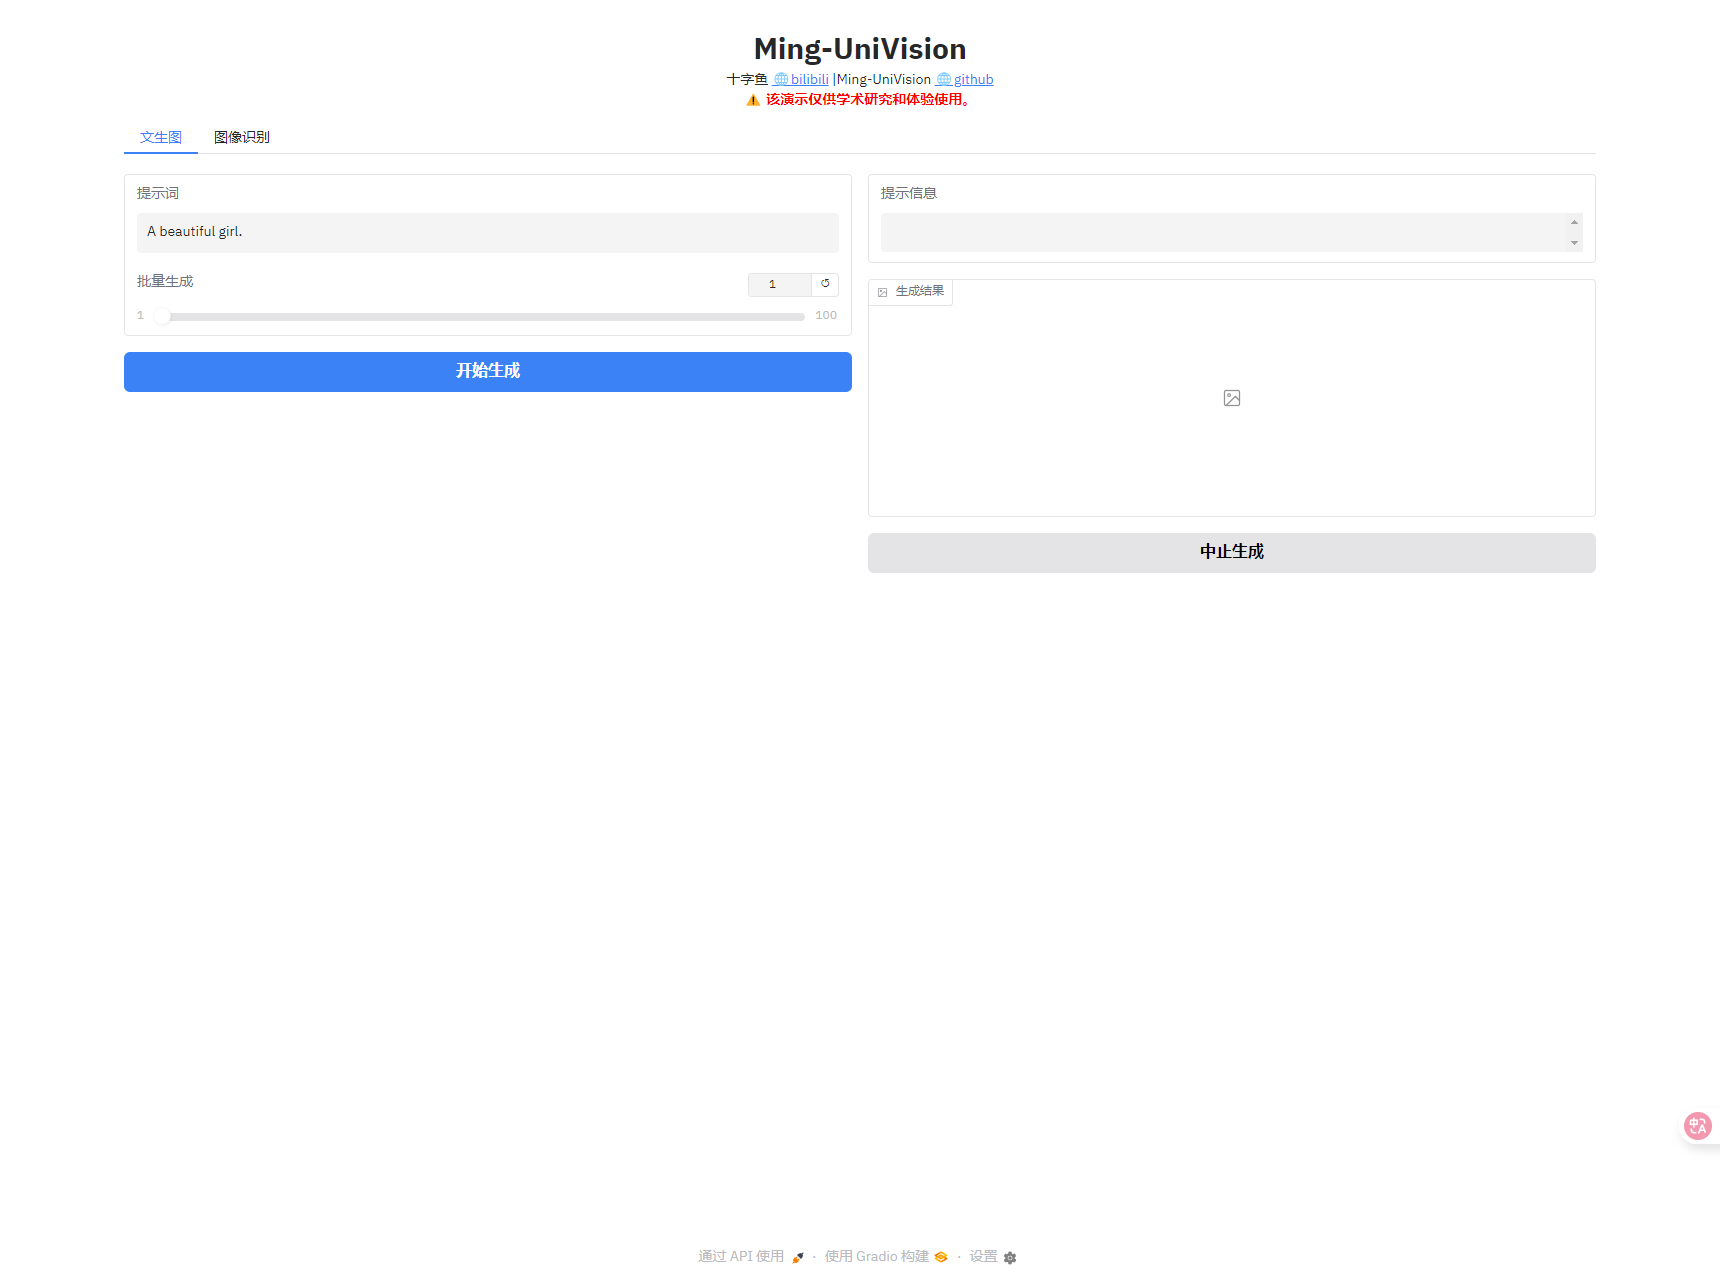Click the image placeholder icon in results panel
1720x1284 pixels.
tap(1232, 398)
